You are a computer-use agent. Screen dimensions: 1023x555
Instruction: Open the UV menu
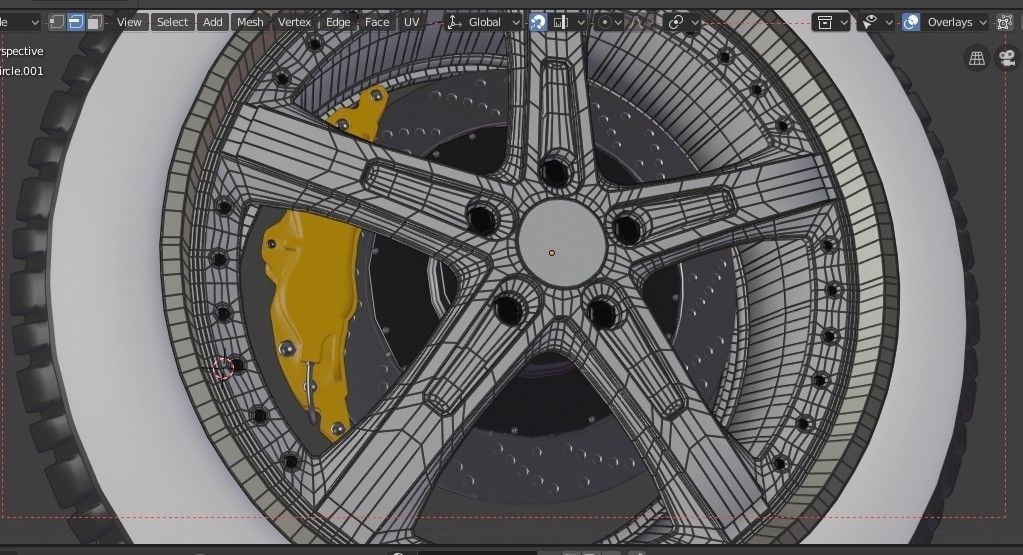click(x=411, y=22)
